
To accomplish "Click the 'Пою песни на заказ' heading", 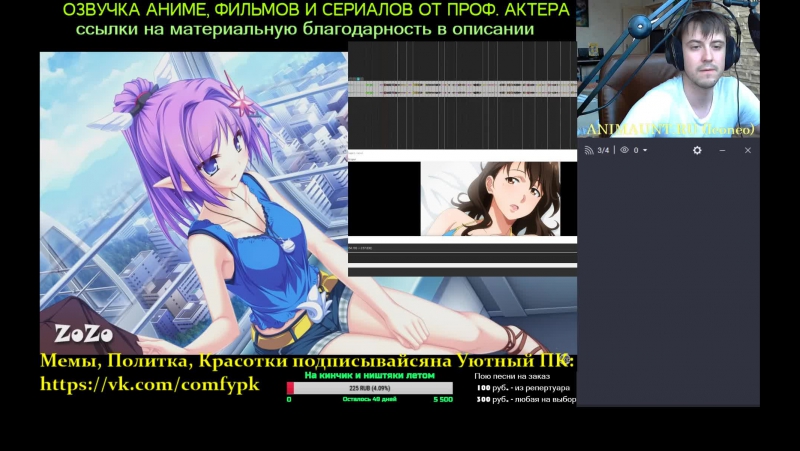I will (x=512, y=377).
